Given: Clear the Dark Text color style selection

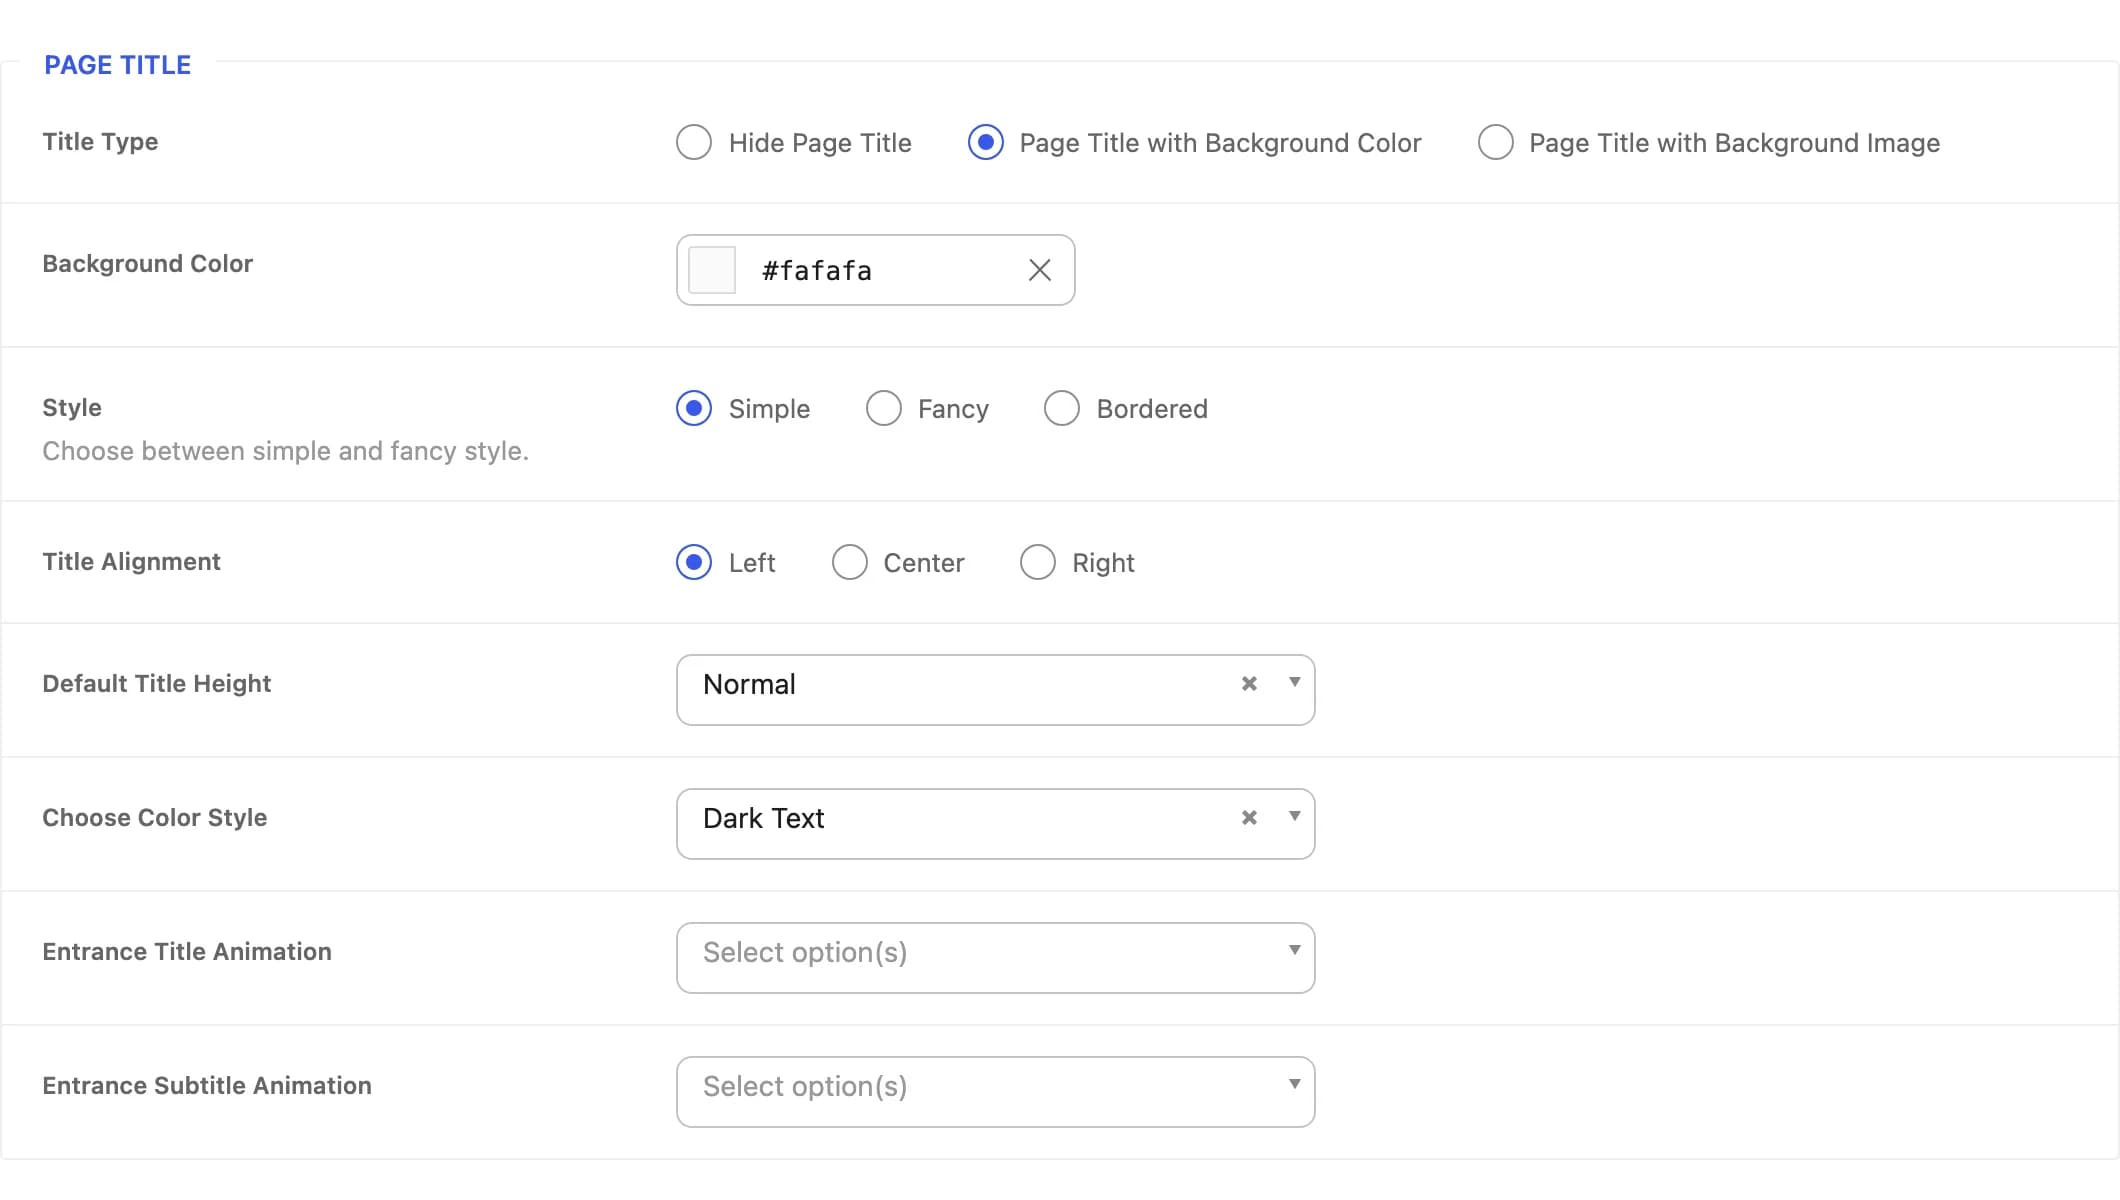Looking at the screenshot, I should 1249,817.
